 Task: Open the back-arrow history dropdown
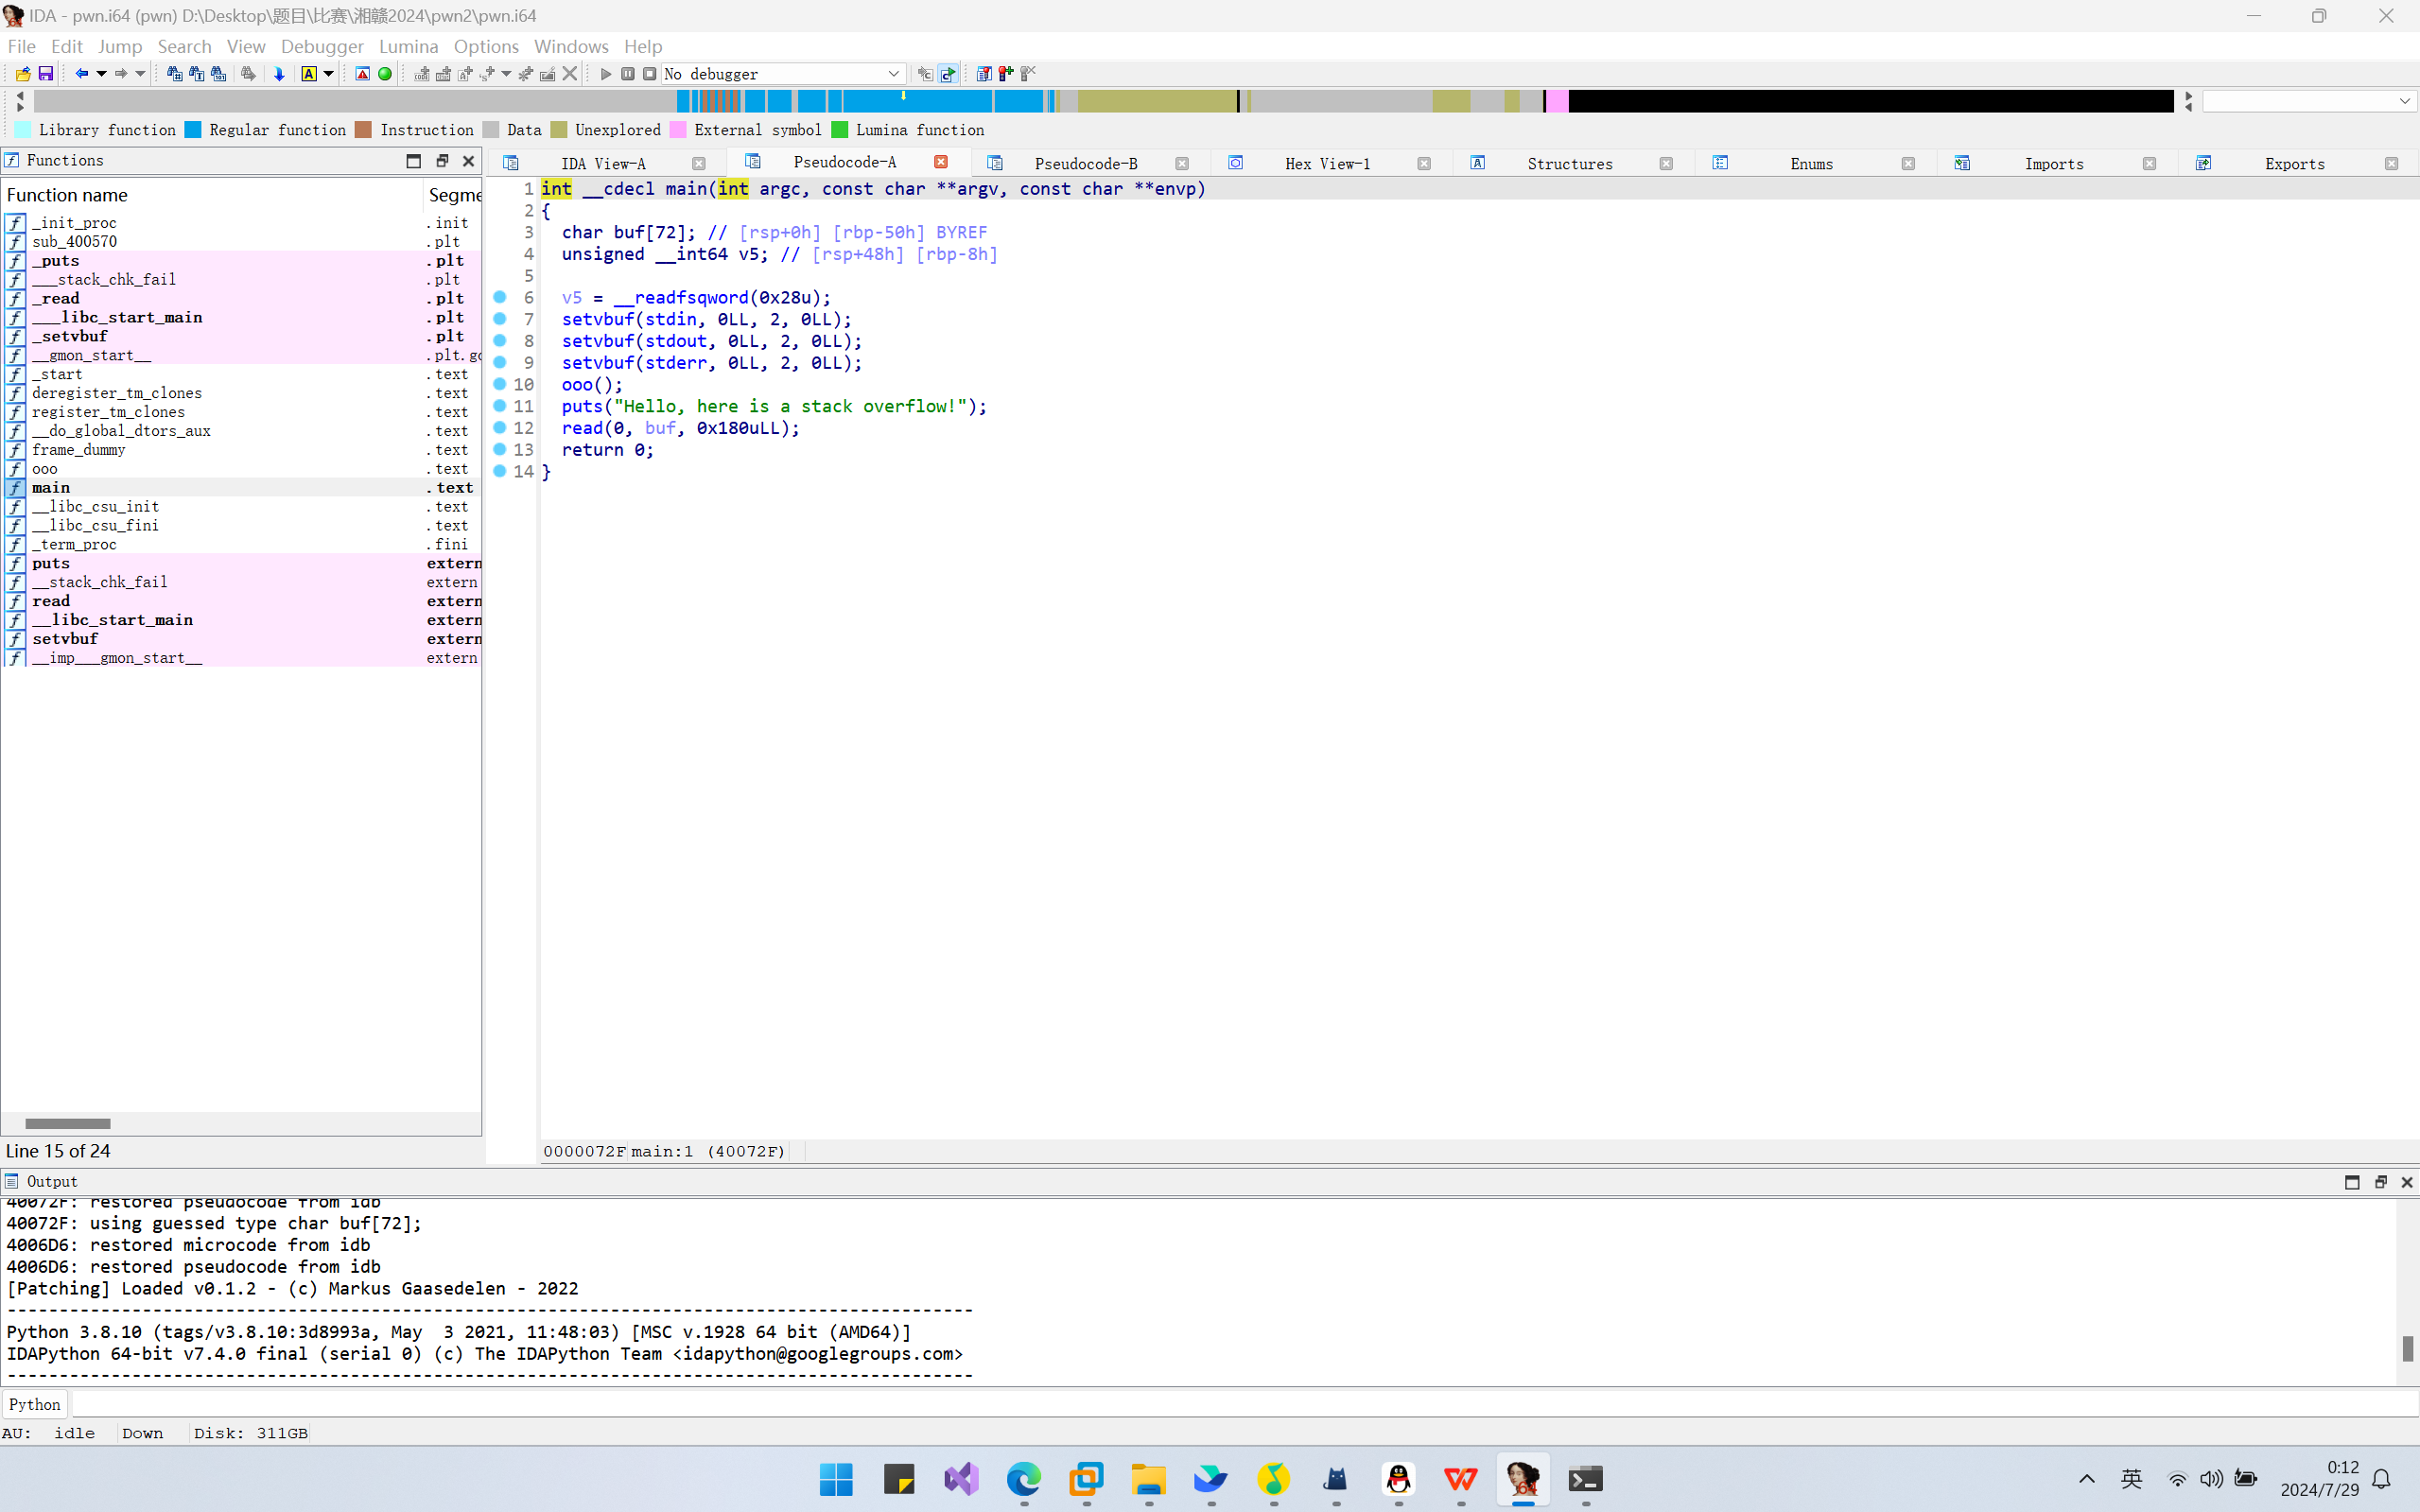click(101, 74)
